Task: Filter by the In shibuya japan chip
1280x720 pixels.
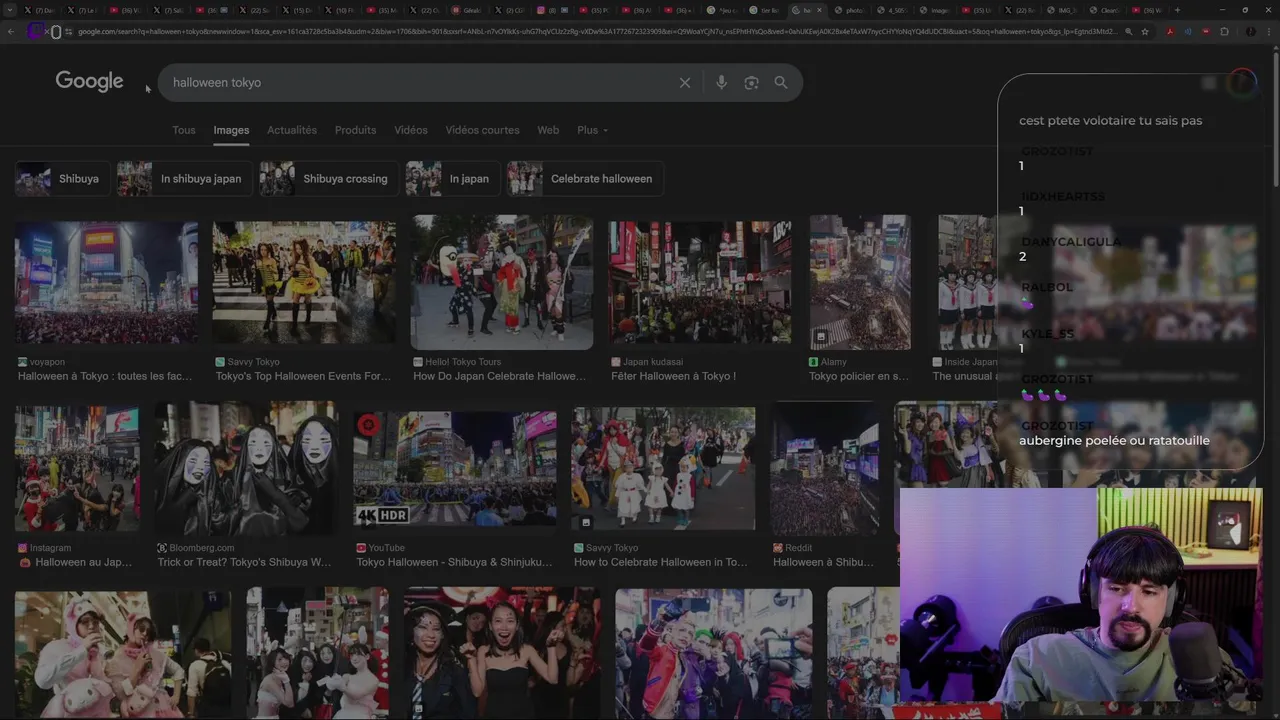Action: pyautogui.click(x=184, y=179)
